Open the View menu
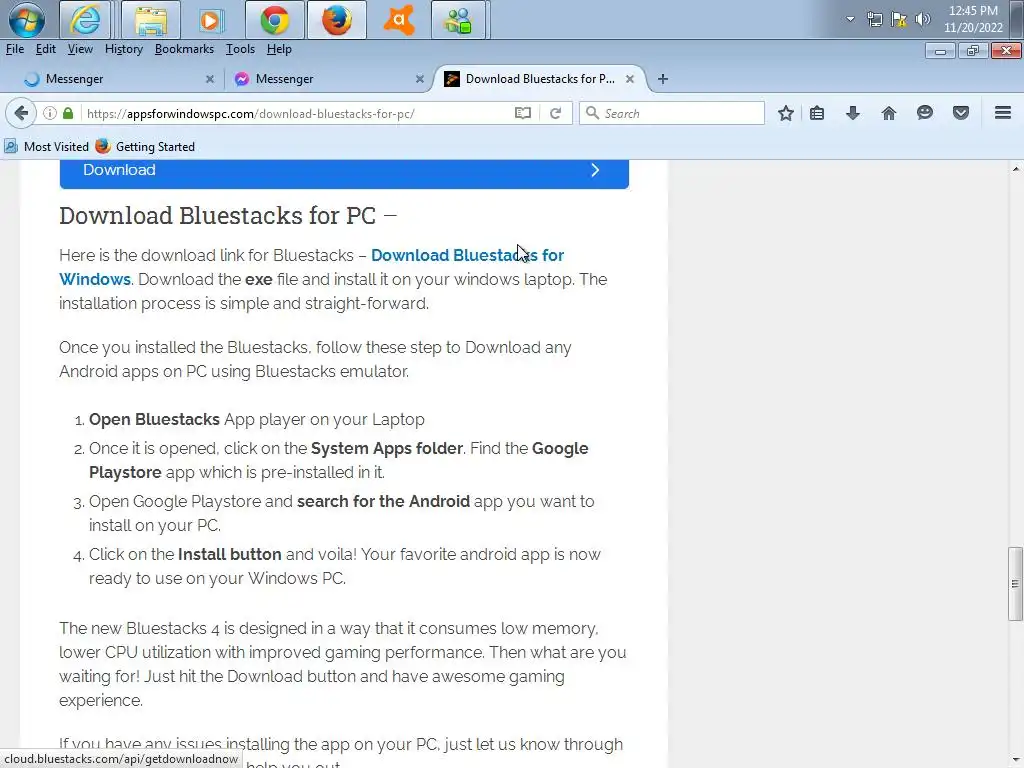The width and height of the screenshot is (1024, 768). point(80,49)
